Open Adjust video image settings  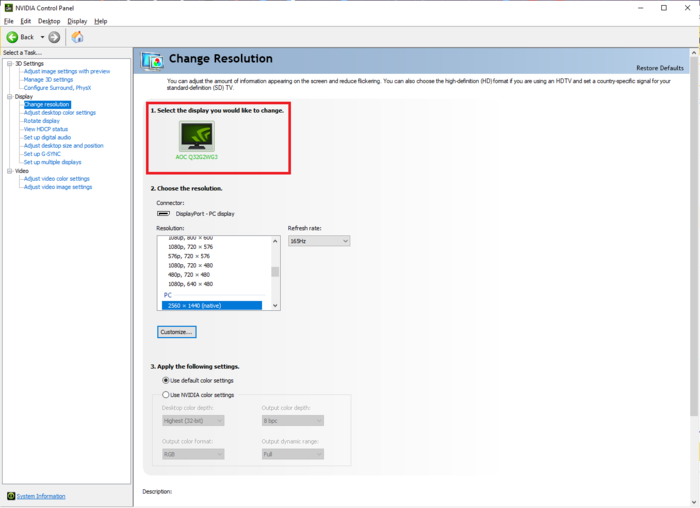pos(58,187)
